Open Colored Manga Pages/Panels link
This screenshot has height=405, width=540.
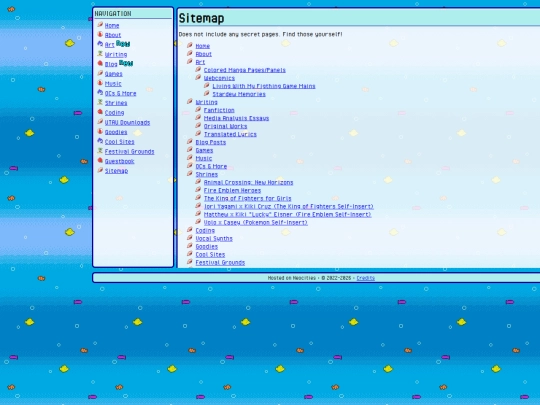(245, 70)
